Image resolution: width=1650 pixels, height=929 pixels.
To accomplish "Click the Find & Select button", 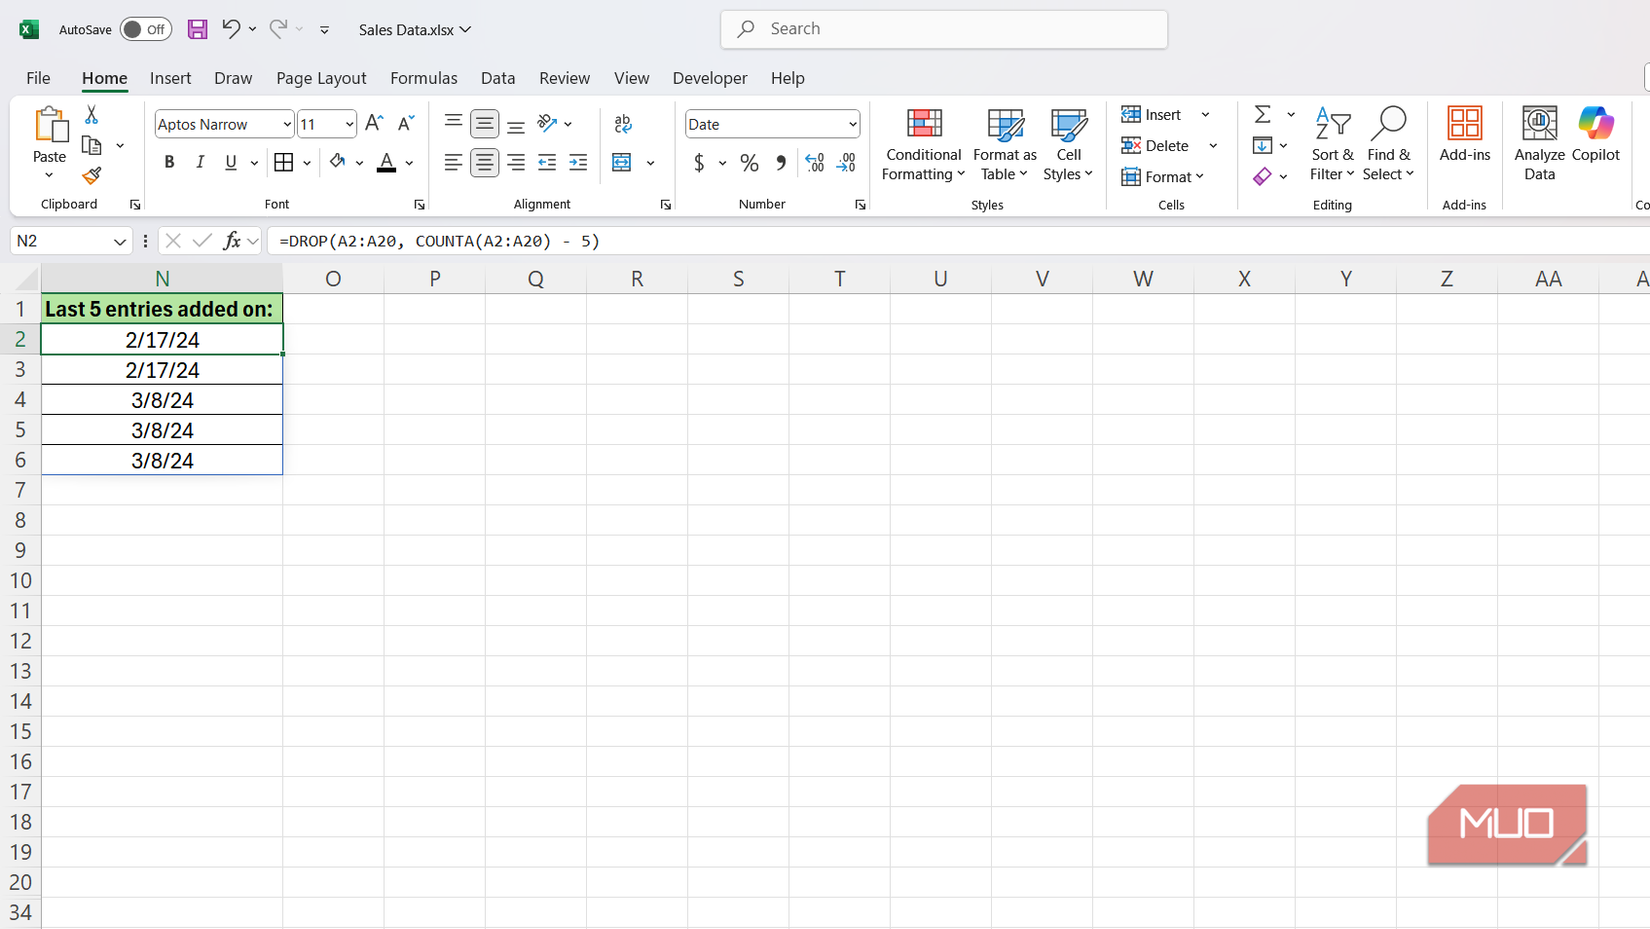I will pyautogui.click(x=1388, y=145).
